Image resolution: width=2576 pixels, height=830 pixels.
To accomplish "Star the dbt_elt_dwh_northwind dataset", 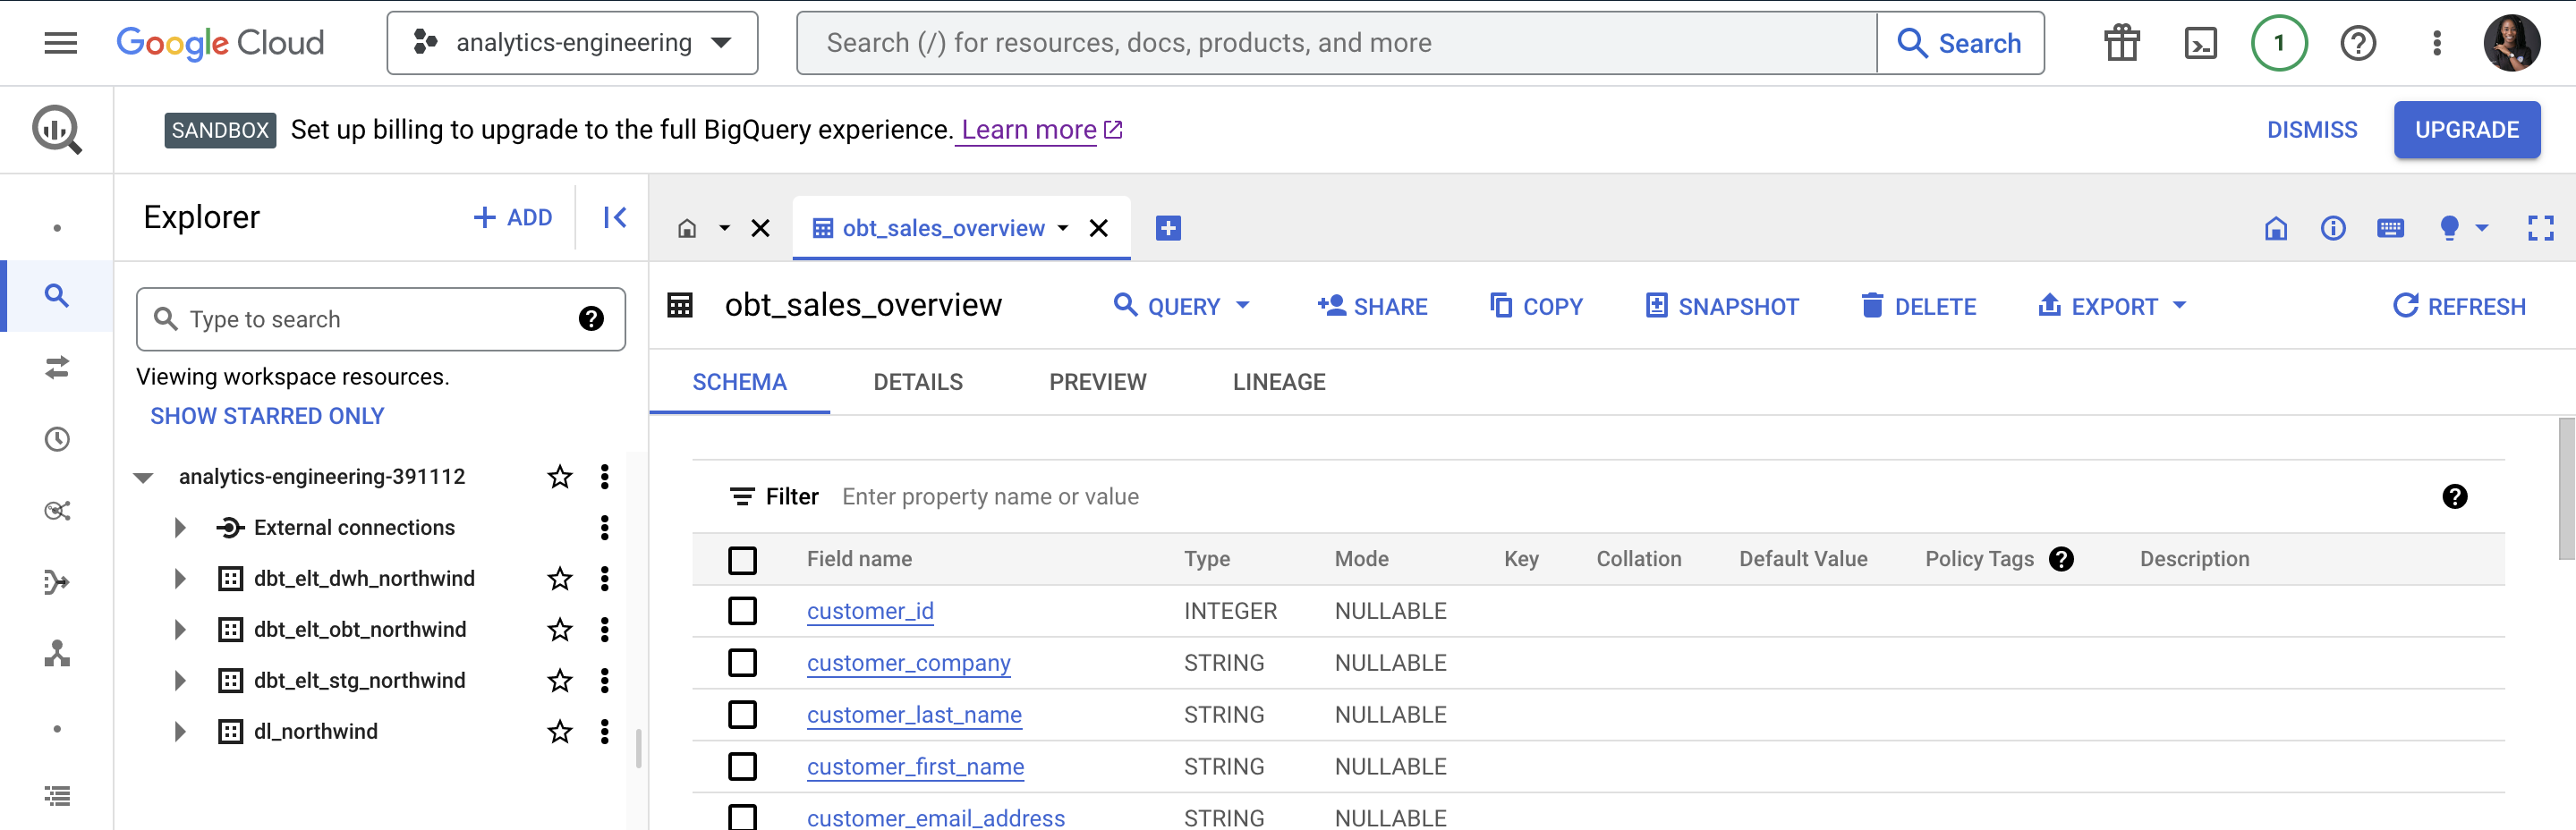I will click(x=560, y=578).
